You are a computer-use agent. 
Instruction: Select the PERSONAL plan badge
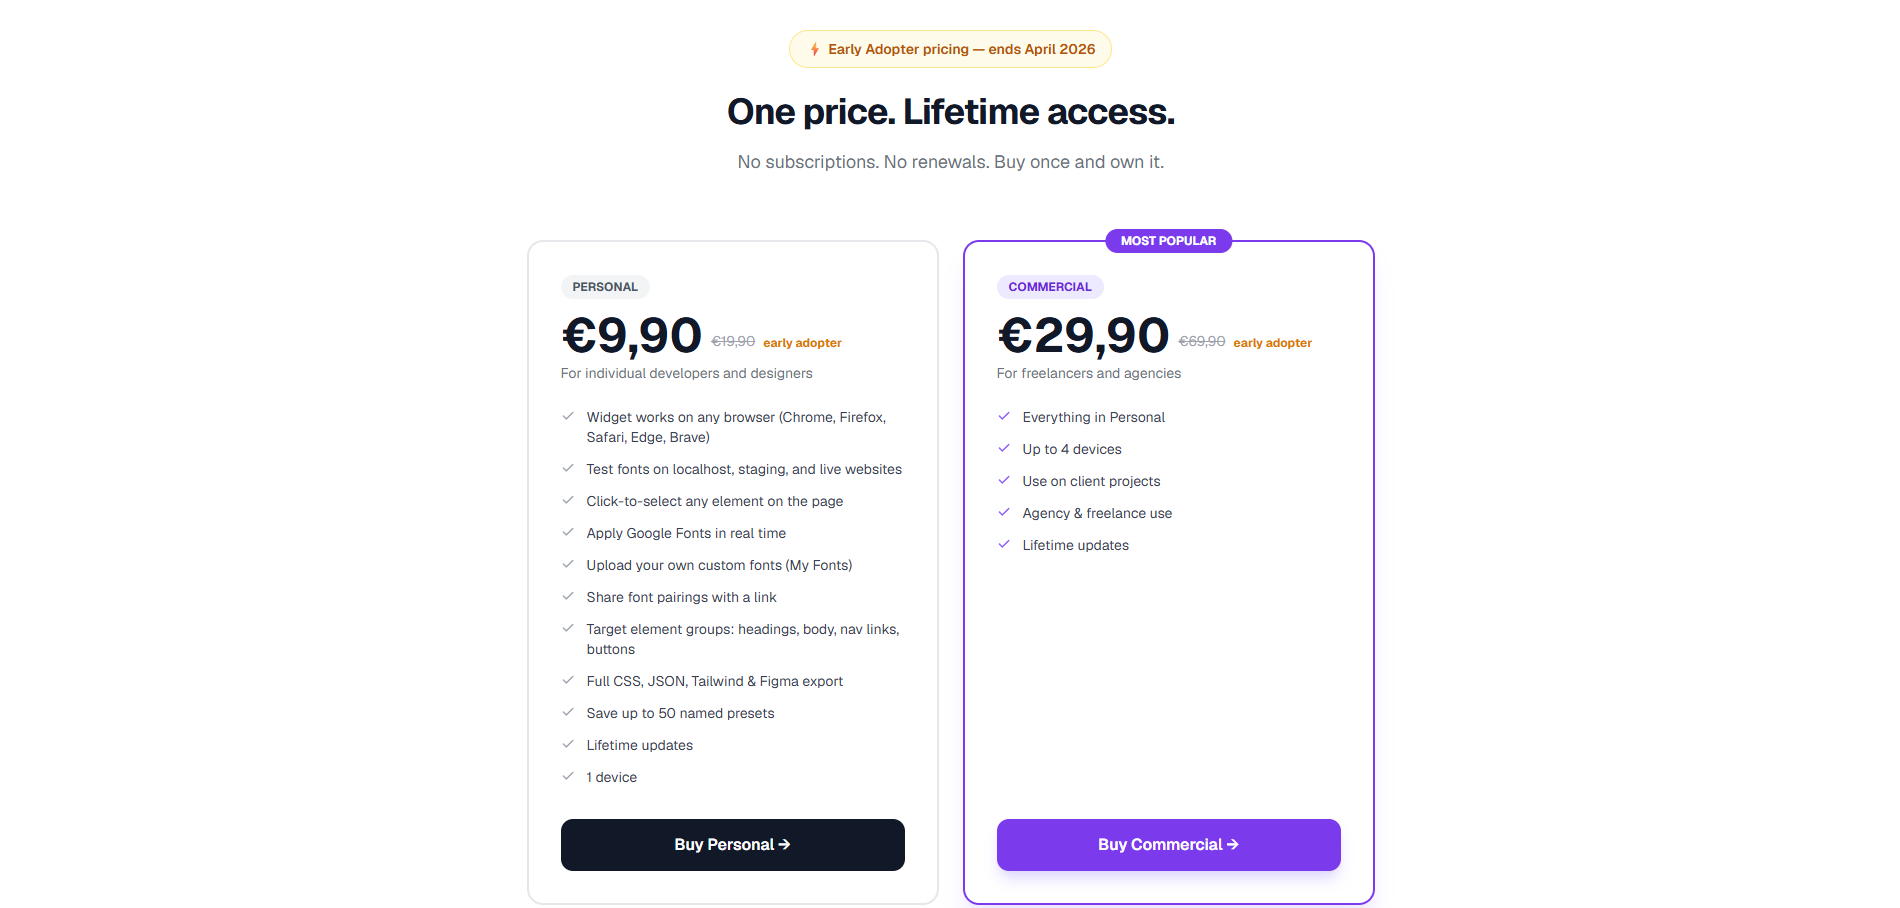pos(605,286)
